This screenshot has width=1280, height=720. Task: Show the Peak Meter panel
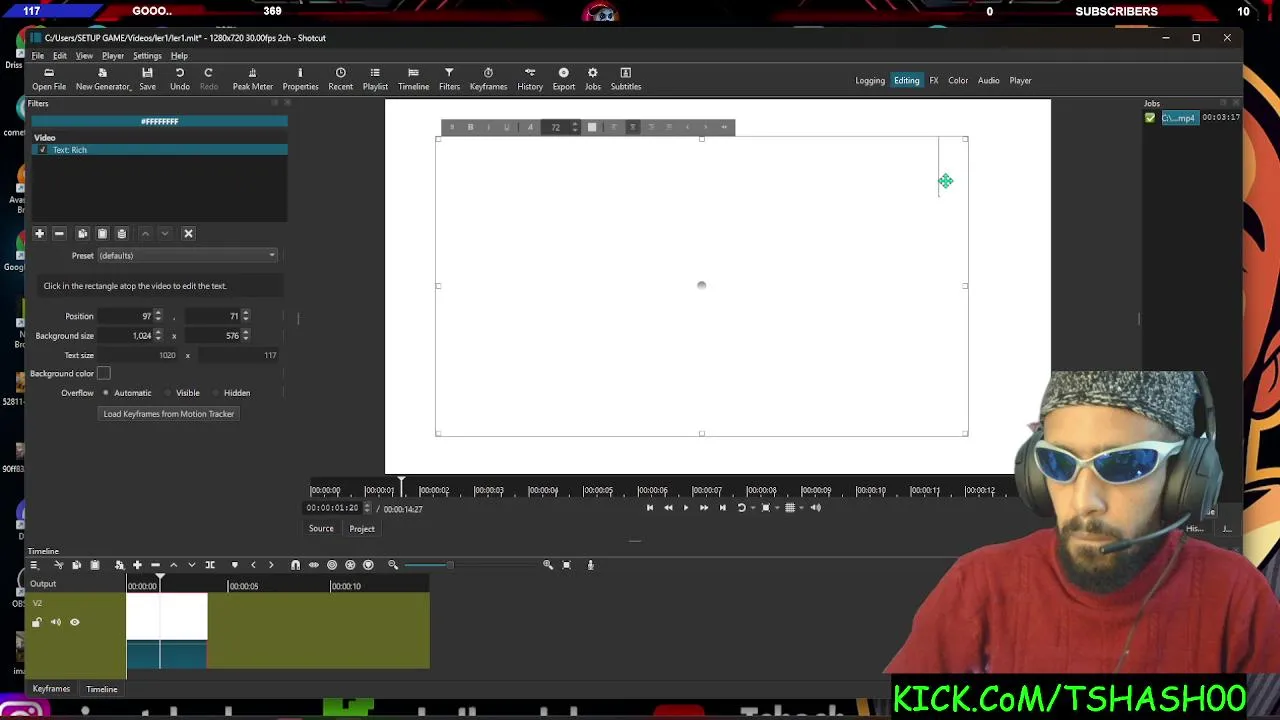(252, 79)
